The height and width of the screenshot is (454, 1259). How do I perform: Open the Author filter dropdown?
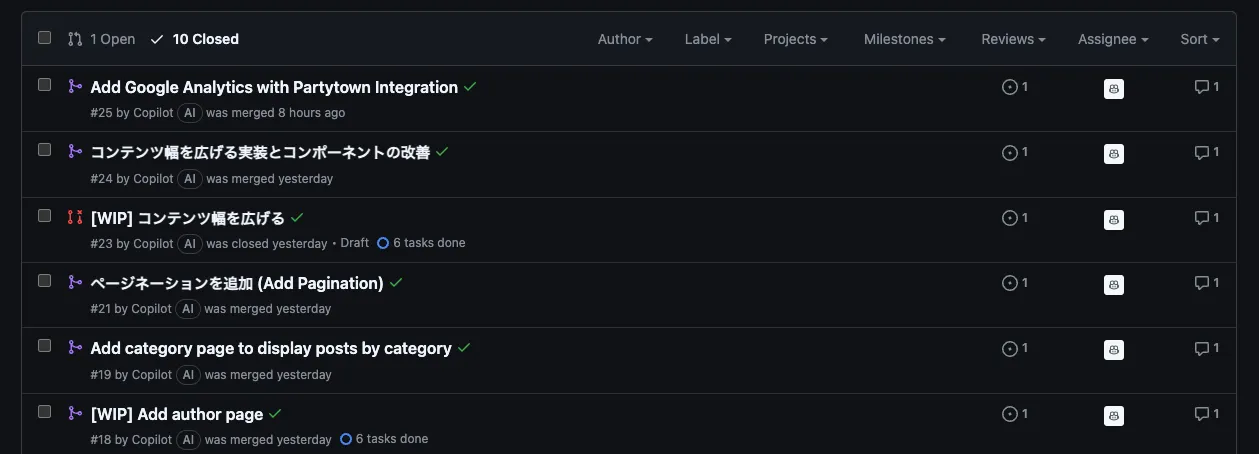click(625, 39)
